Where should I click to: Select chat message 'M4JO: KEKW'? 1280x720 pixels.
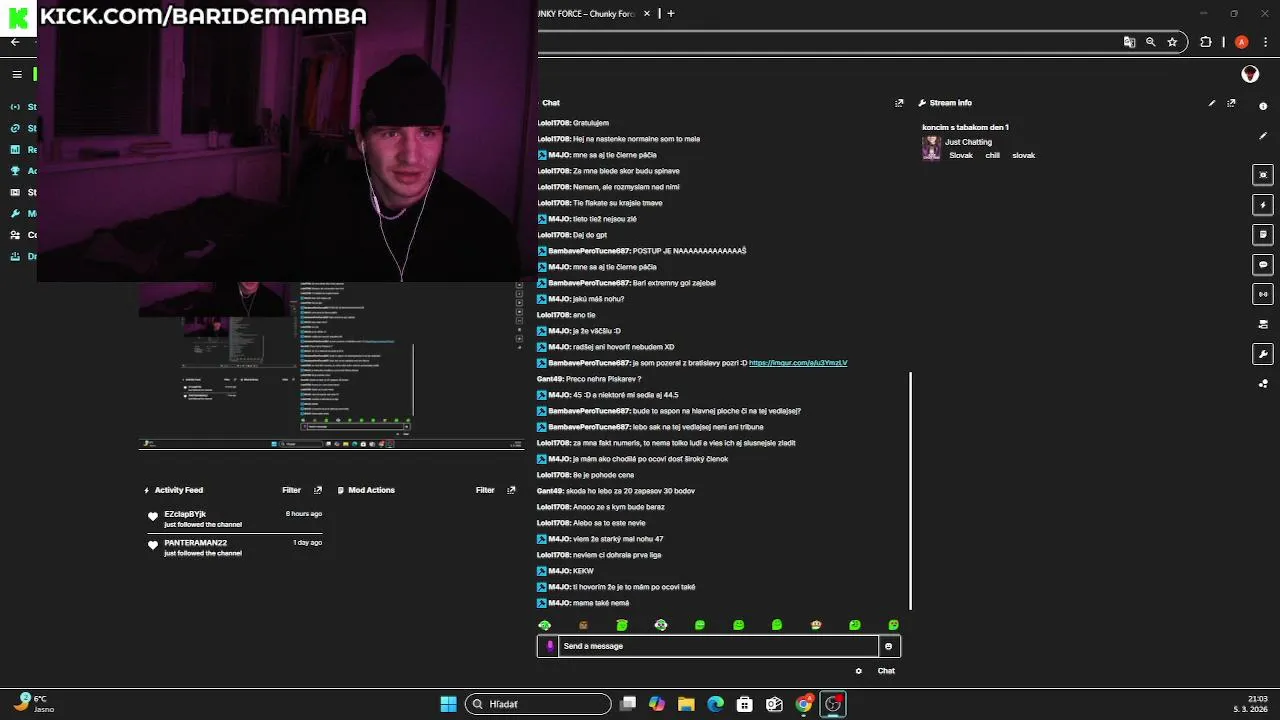[x=566, y=571]
